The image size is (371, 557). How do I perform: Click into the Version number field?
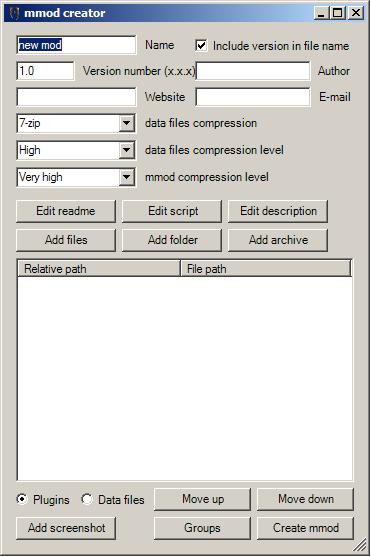click(45, 71)
